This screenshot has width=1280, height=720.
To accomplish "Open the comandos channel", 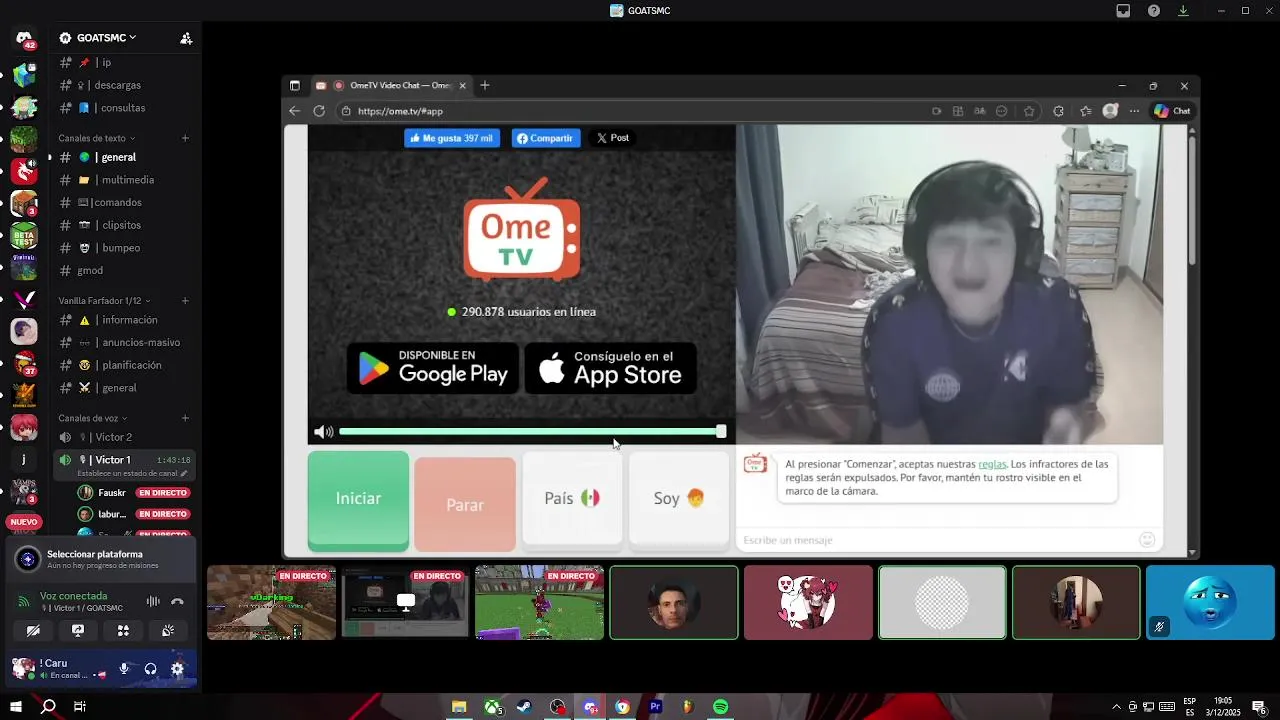I will click(x=124, y=202).
